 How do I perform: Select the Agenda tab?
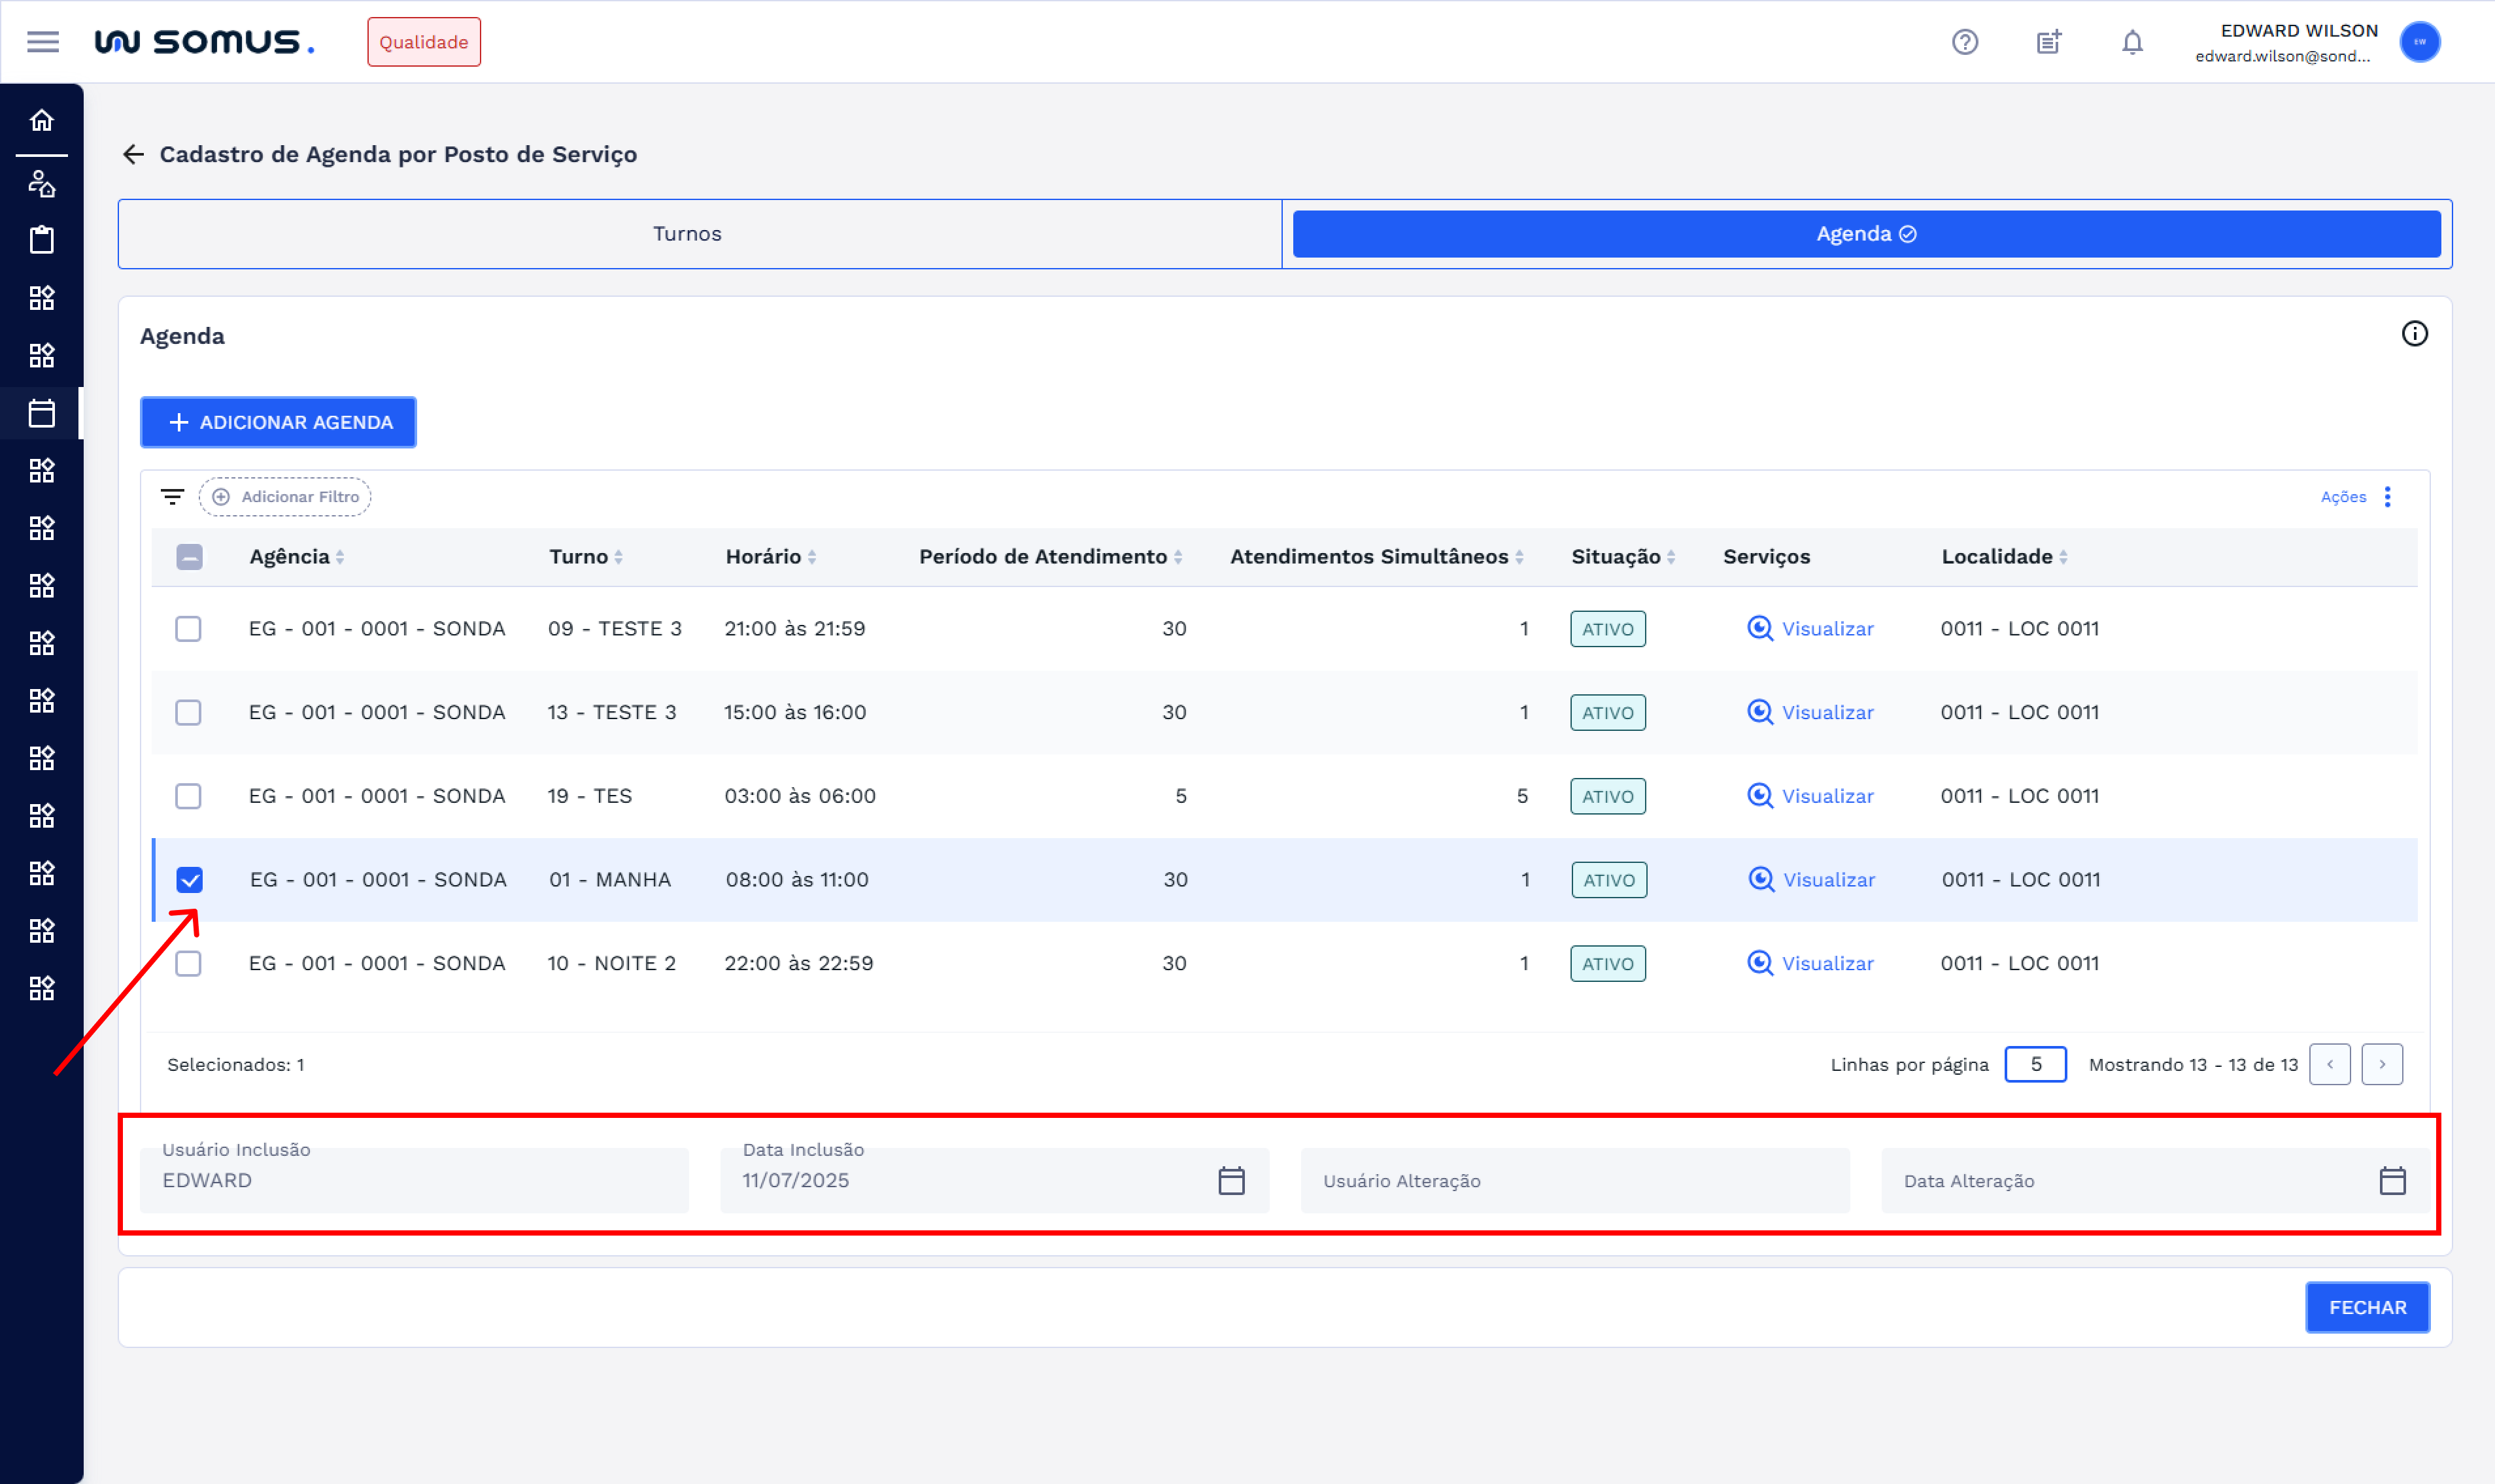[x=1865, y=234]
